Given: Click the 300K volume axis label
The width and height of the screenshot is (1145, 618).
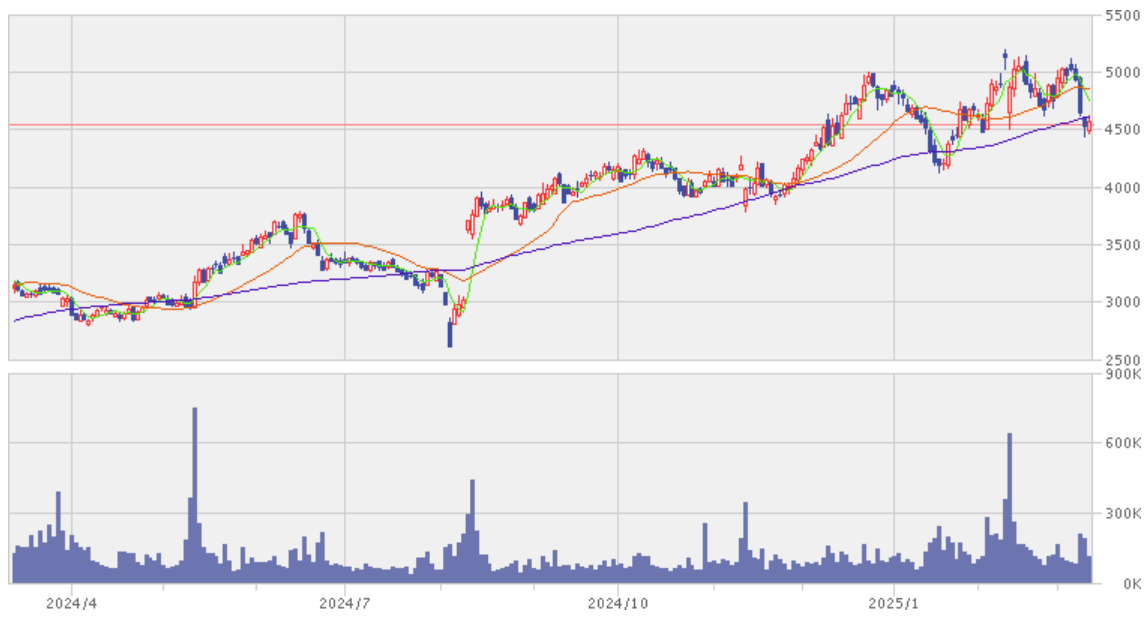Looking at the screenshot, I should click(x=1123, y=514).
